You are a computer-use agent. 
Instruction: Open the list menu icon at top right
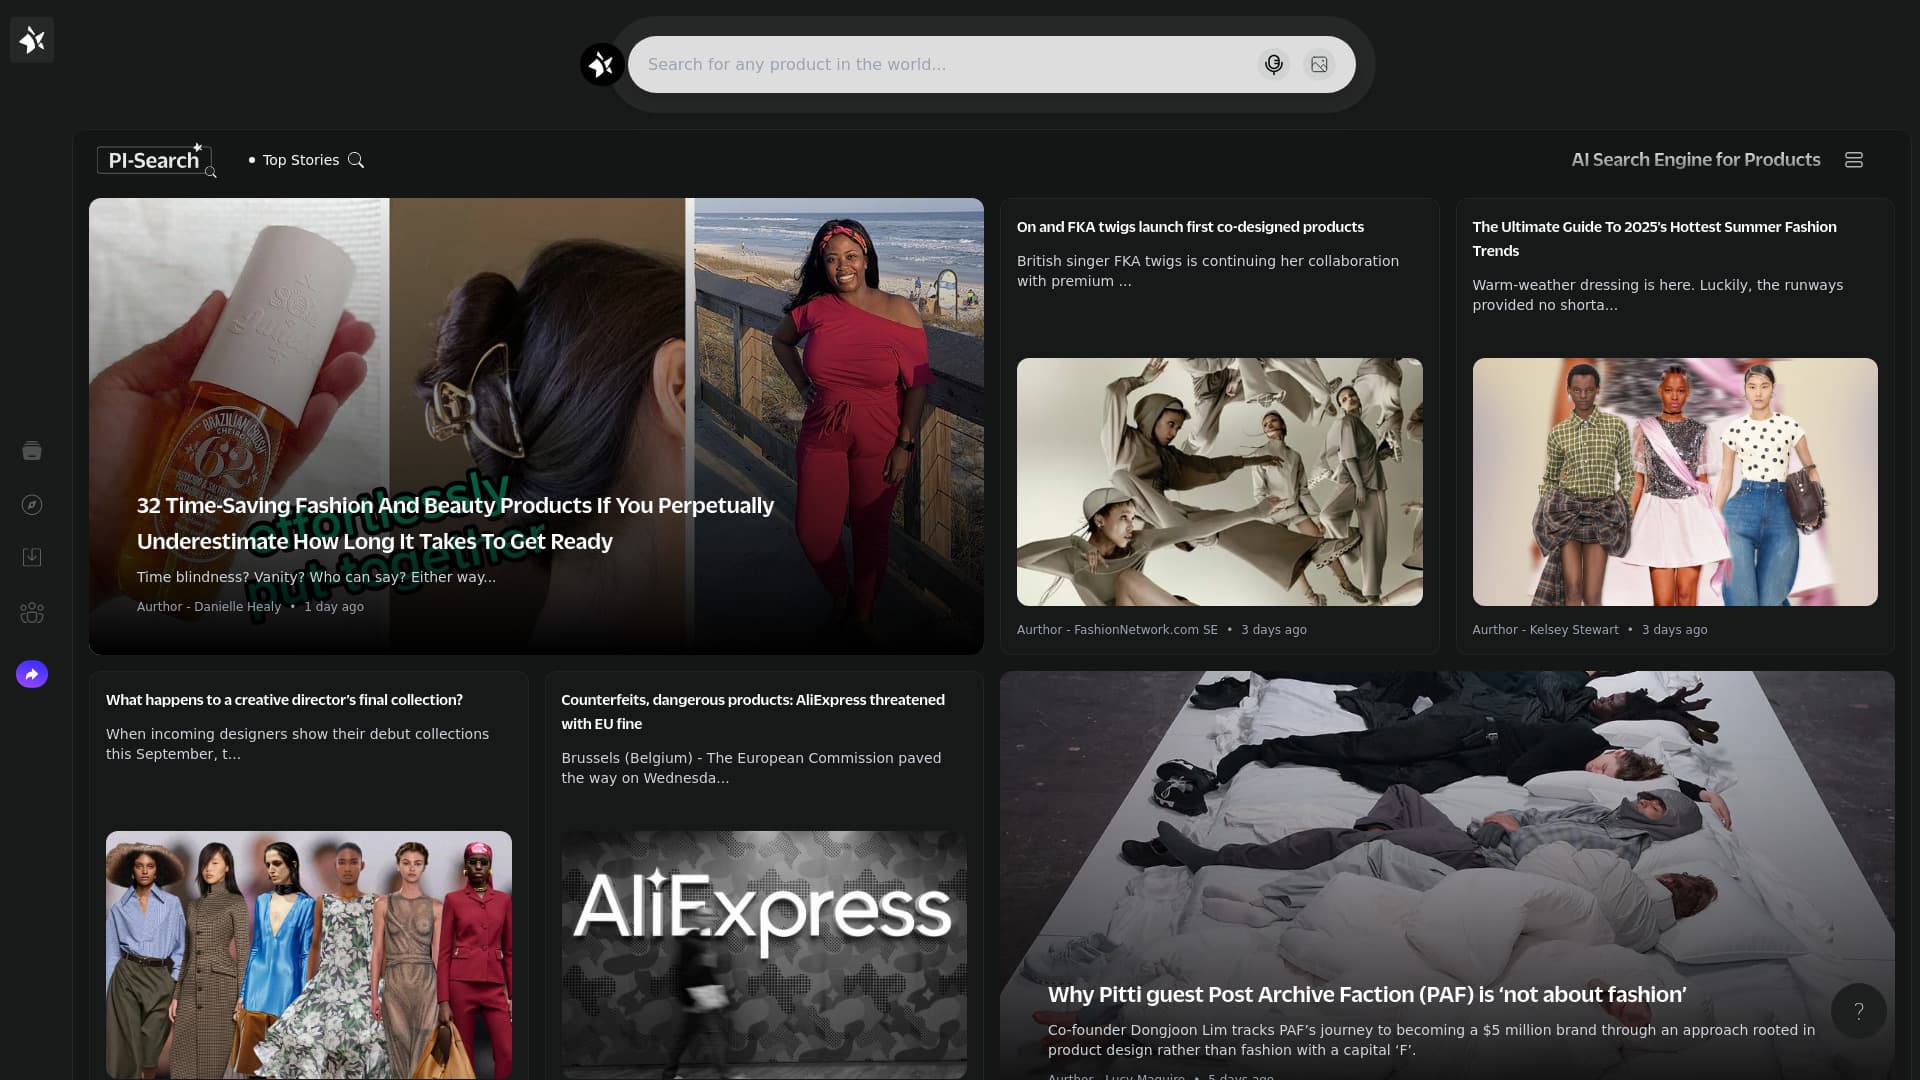coord(1853,159)
